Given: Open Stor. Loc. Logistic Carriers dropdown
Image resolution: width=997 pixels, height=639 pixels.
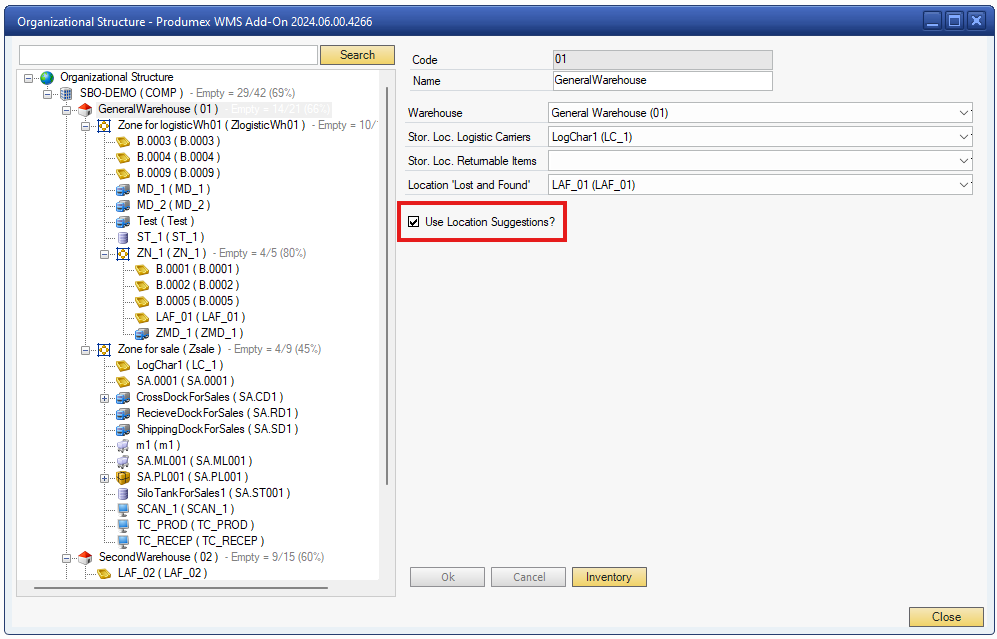Looking at the screenshot, I should pos(963,137).
